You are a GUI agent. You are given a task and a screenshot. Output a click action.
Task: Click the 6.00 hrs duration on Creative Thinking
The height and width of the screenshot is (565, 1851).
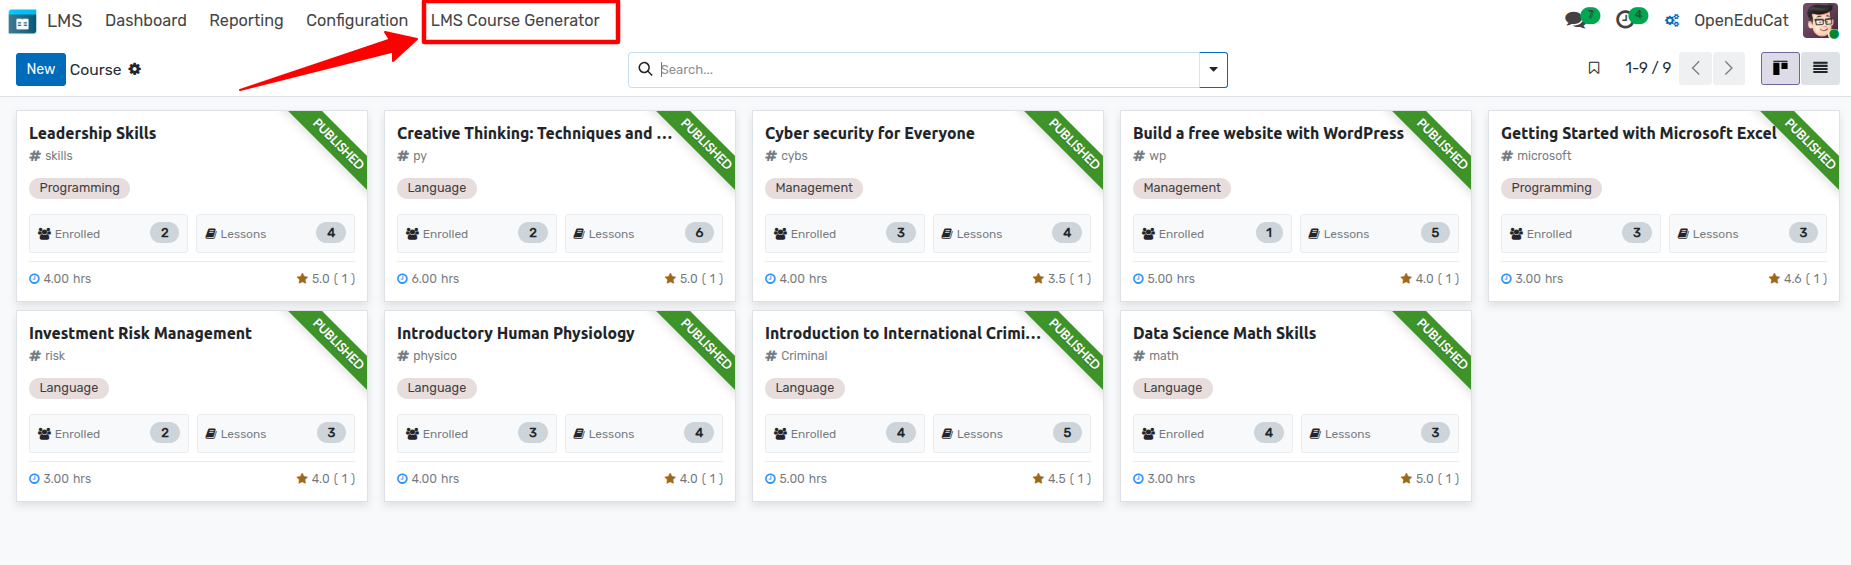[x=428, y=279]
